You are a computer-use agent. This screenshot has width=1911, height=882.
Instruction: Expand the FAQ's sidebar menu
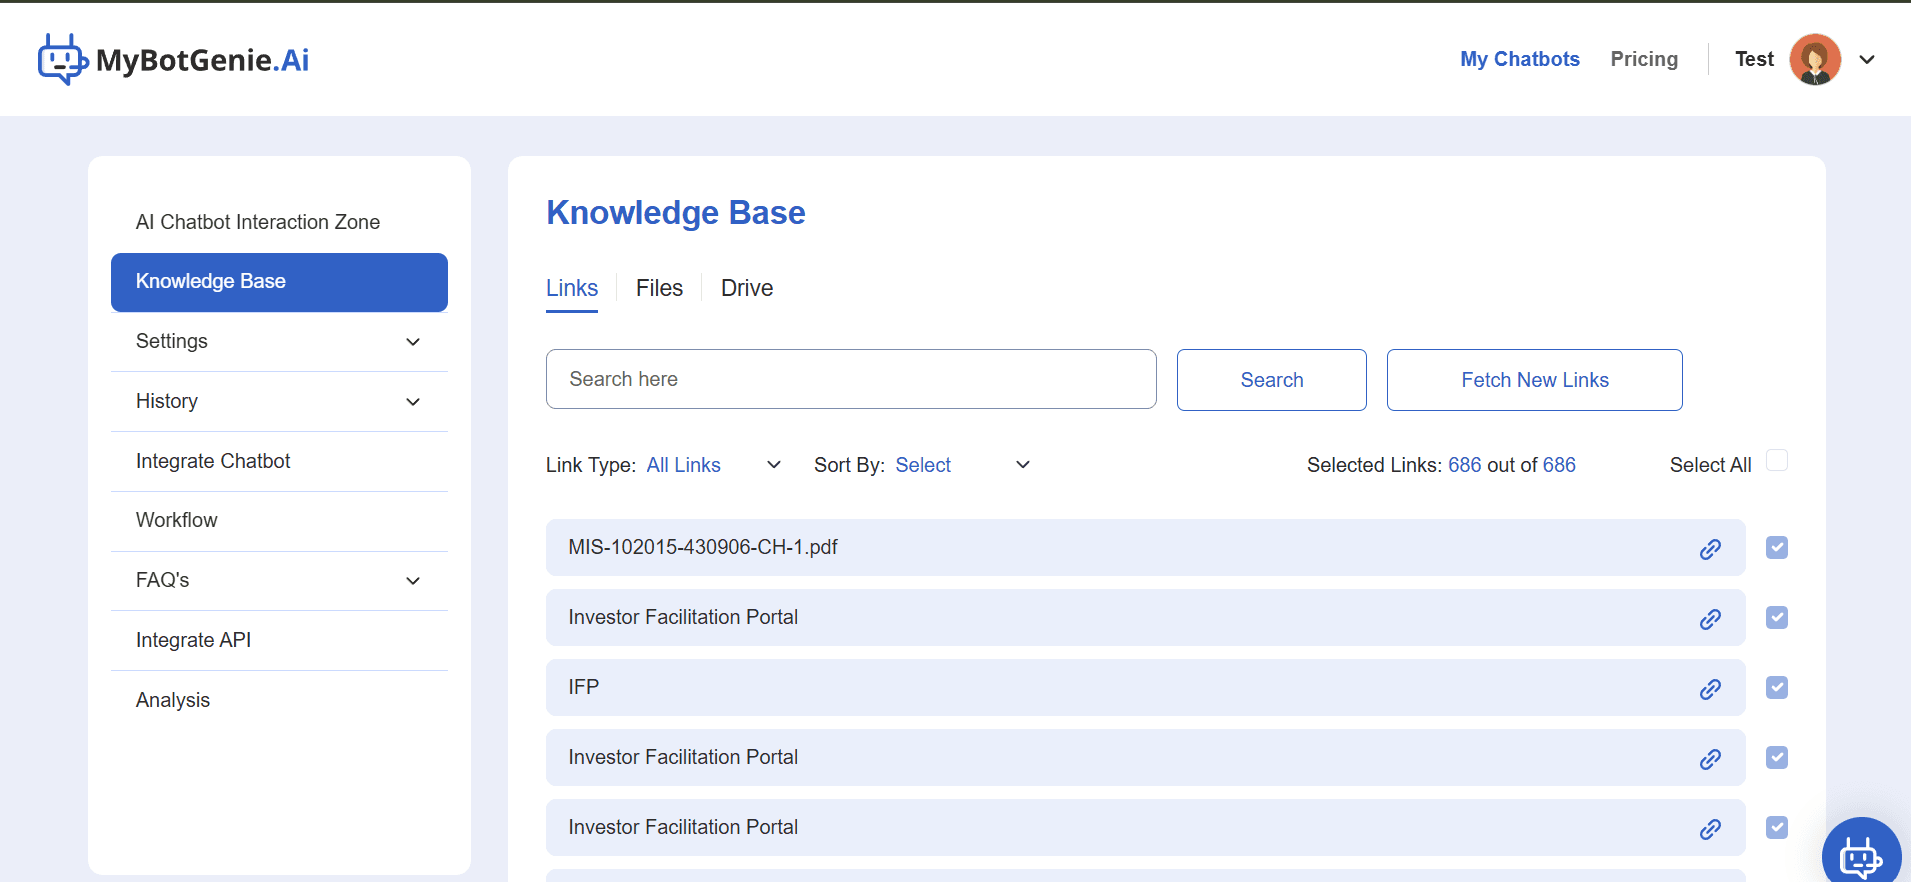pos(279,581)
